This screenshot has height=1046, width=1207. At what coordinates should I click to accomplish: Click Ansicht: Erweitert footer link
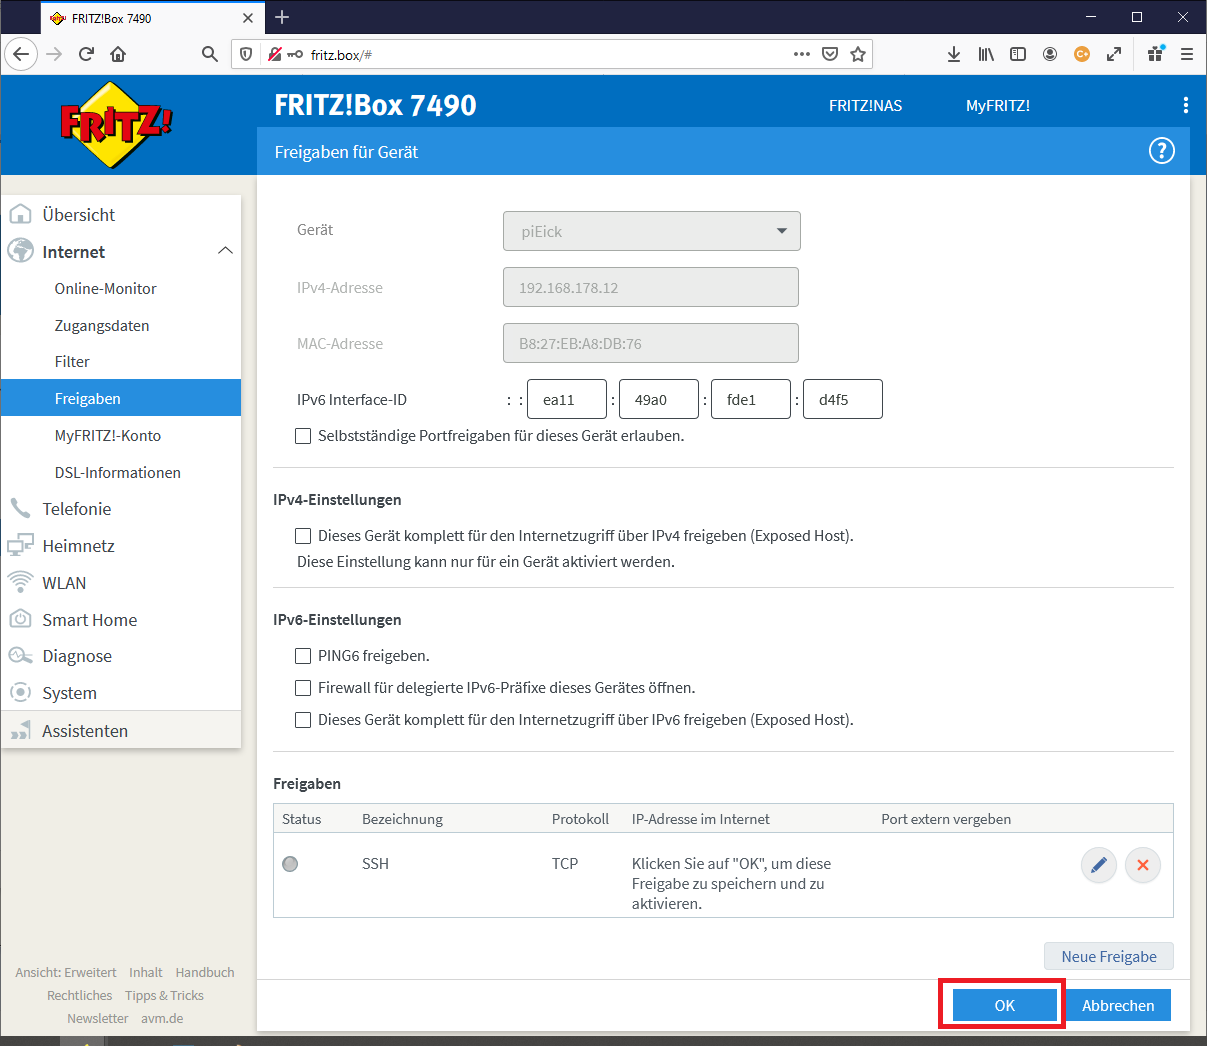tap(66, 973)
